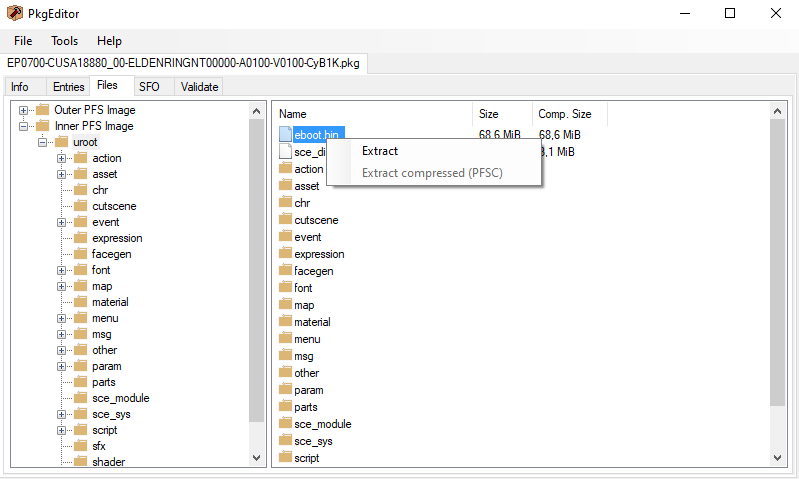Sort the file list by Size column
The width and height of the screenshot is (799, 479).
[x=502, y=114]
